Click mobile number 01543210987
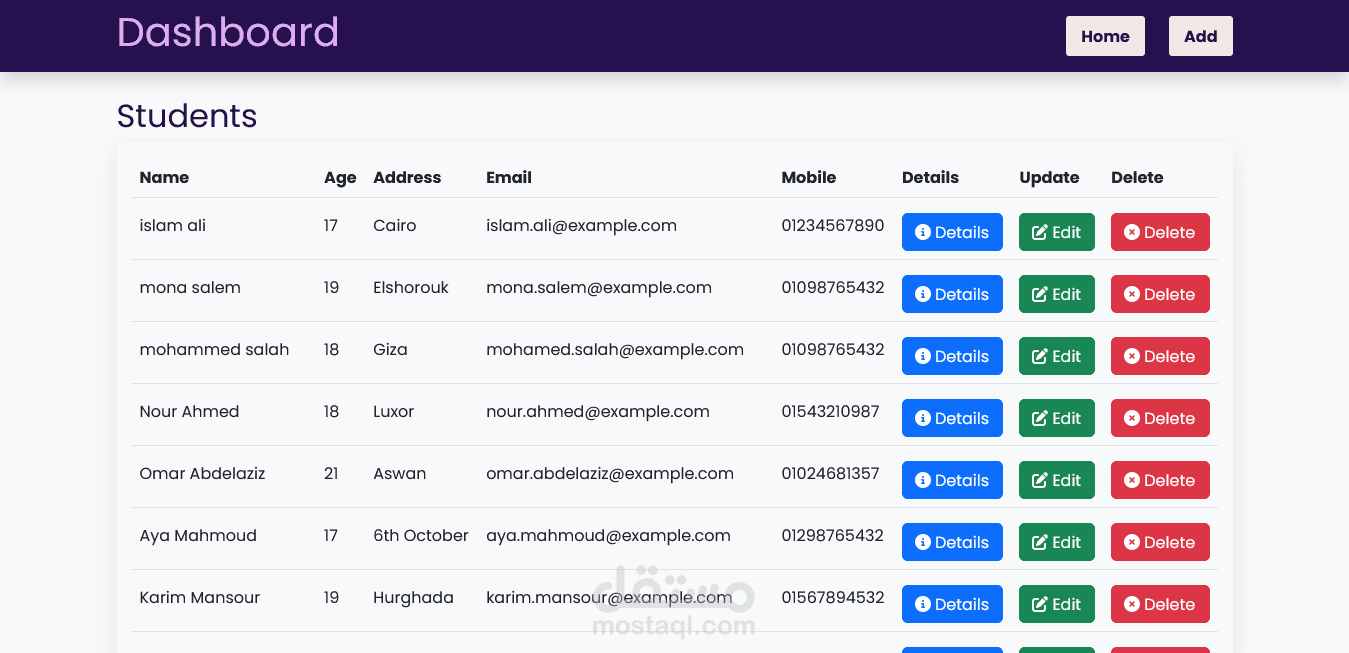This screenshot has width=1349, height=653. pyautogui.click(x=831, y=411)
